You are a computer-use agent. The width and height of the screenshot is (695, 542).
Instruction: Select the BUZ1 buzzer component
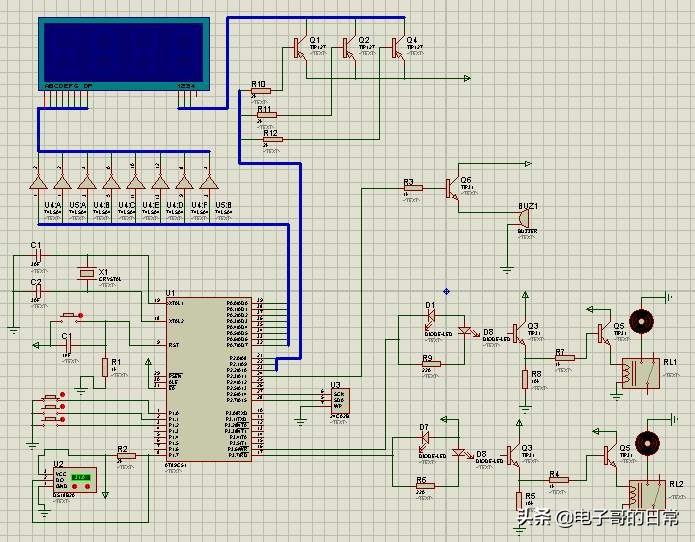(523, 218)
